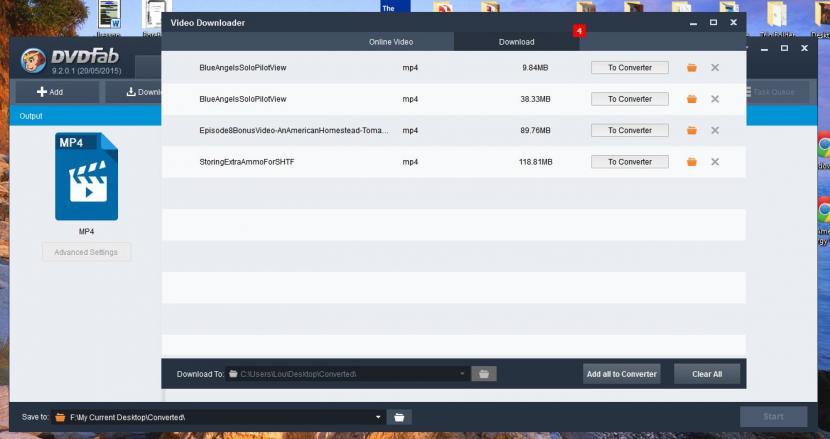Image resolution: width=830 pixels, height=439 pixels.
Task: Send Episode8BonusVideo To Converter
Action: [x=629, y=130]
